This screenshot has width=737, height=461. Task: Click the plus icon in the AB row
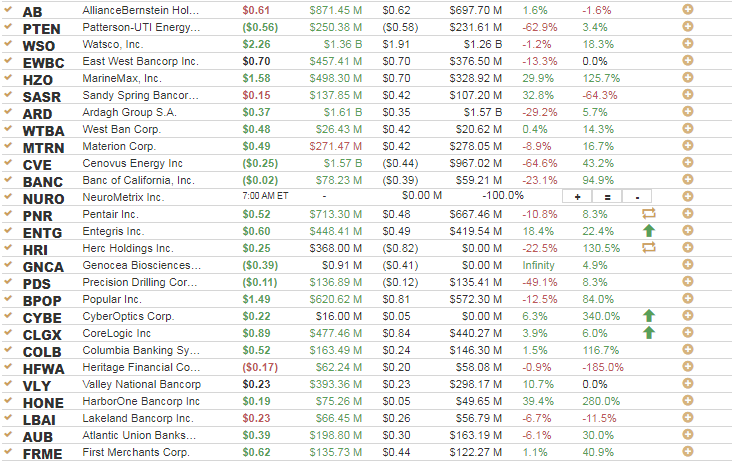coord(688,9)
